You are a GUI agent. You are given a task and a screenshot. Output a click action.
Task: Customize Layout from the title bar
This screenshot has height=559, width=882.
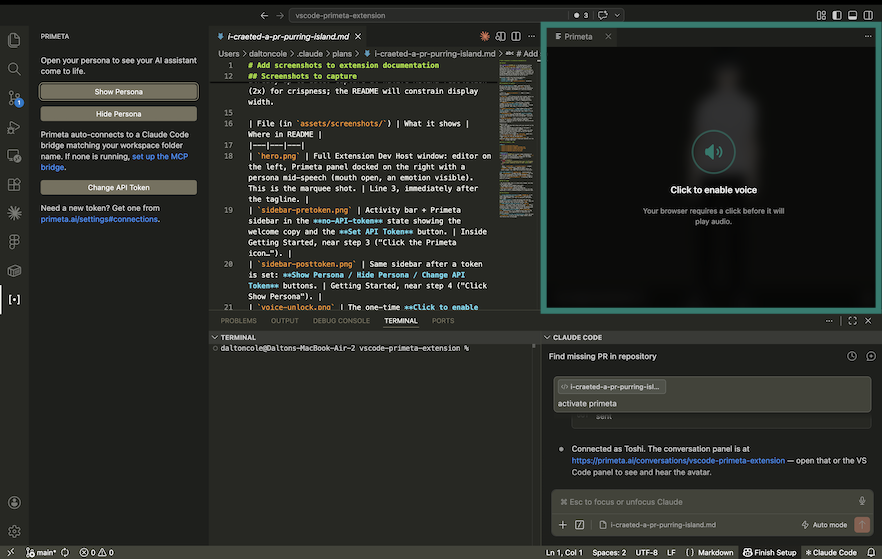click(821, 15)
